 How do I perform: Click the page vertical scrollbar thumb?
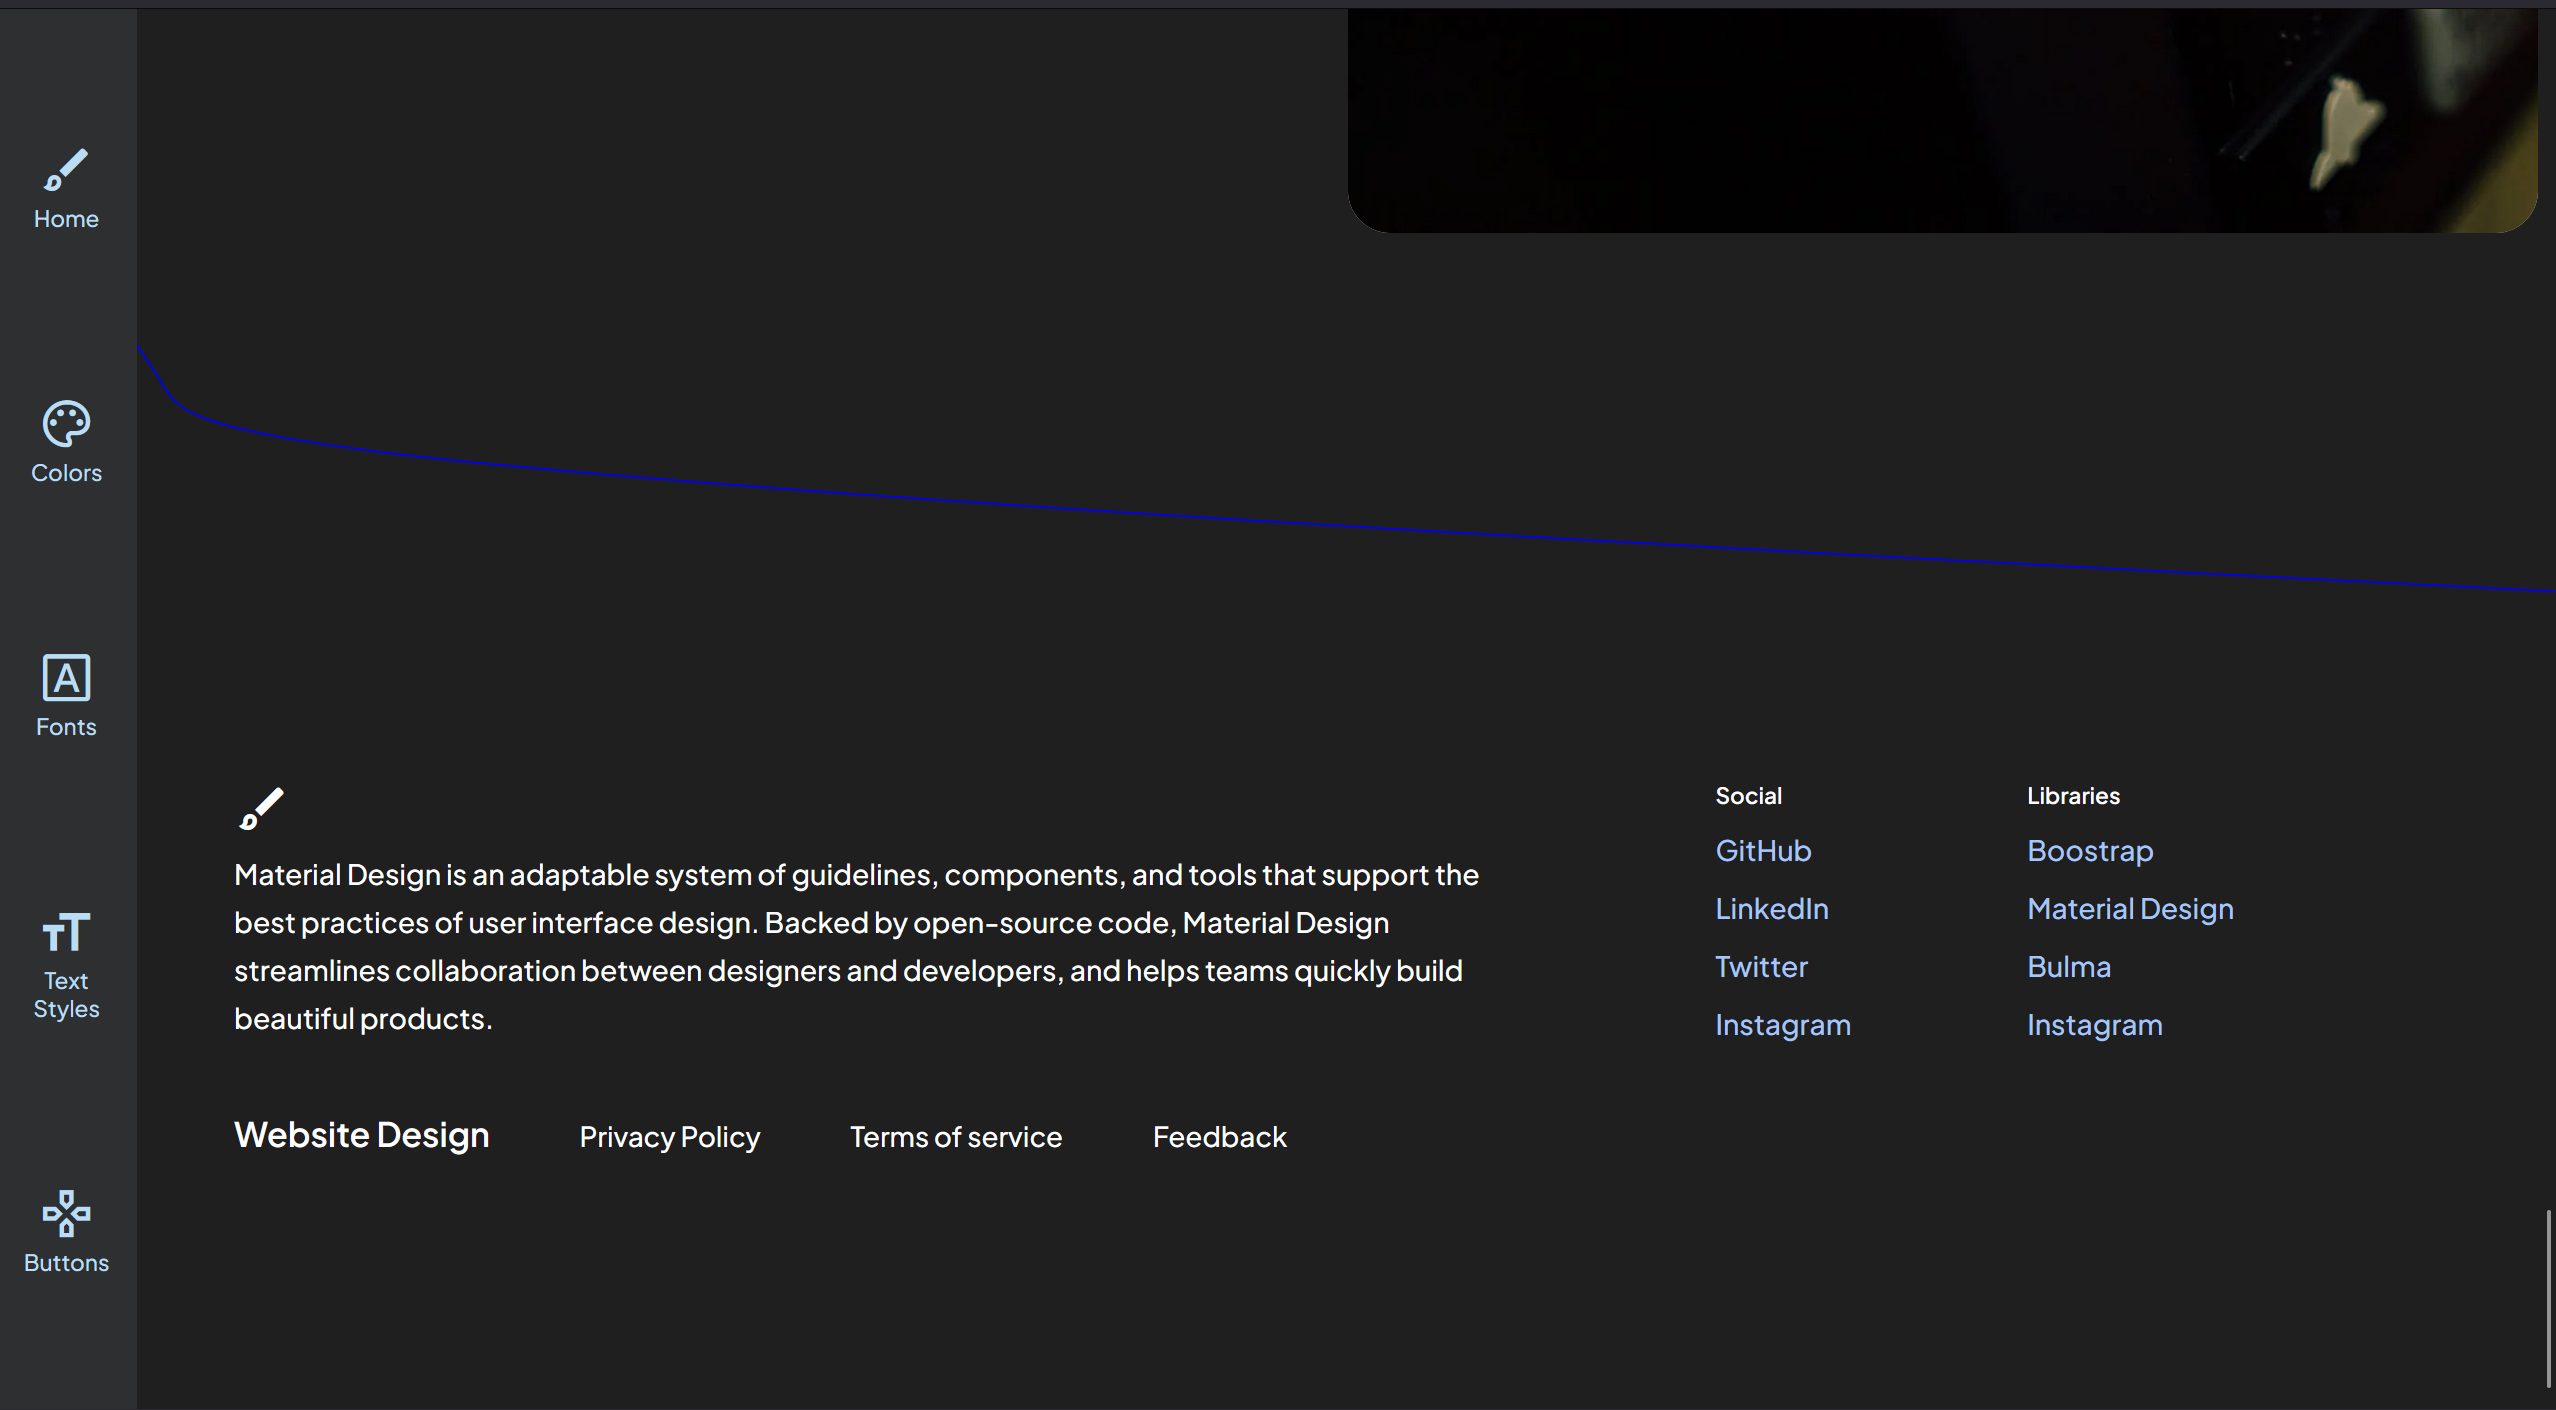point(2548,1298)
